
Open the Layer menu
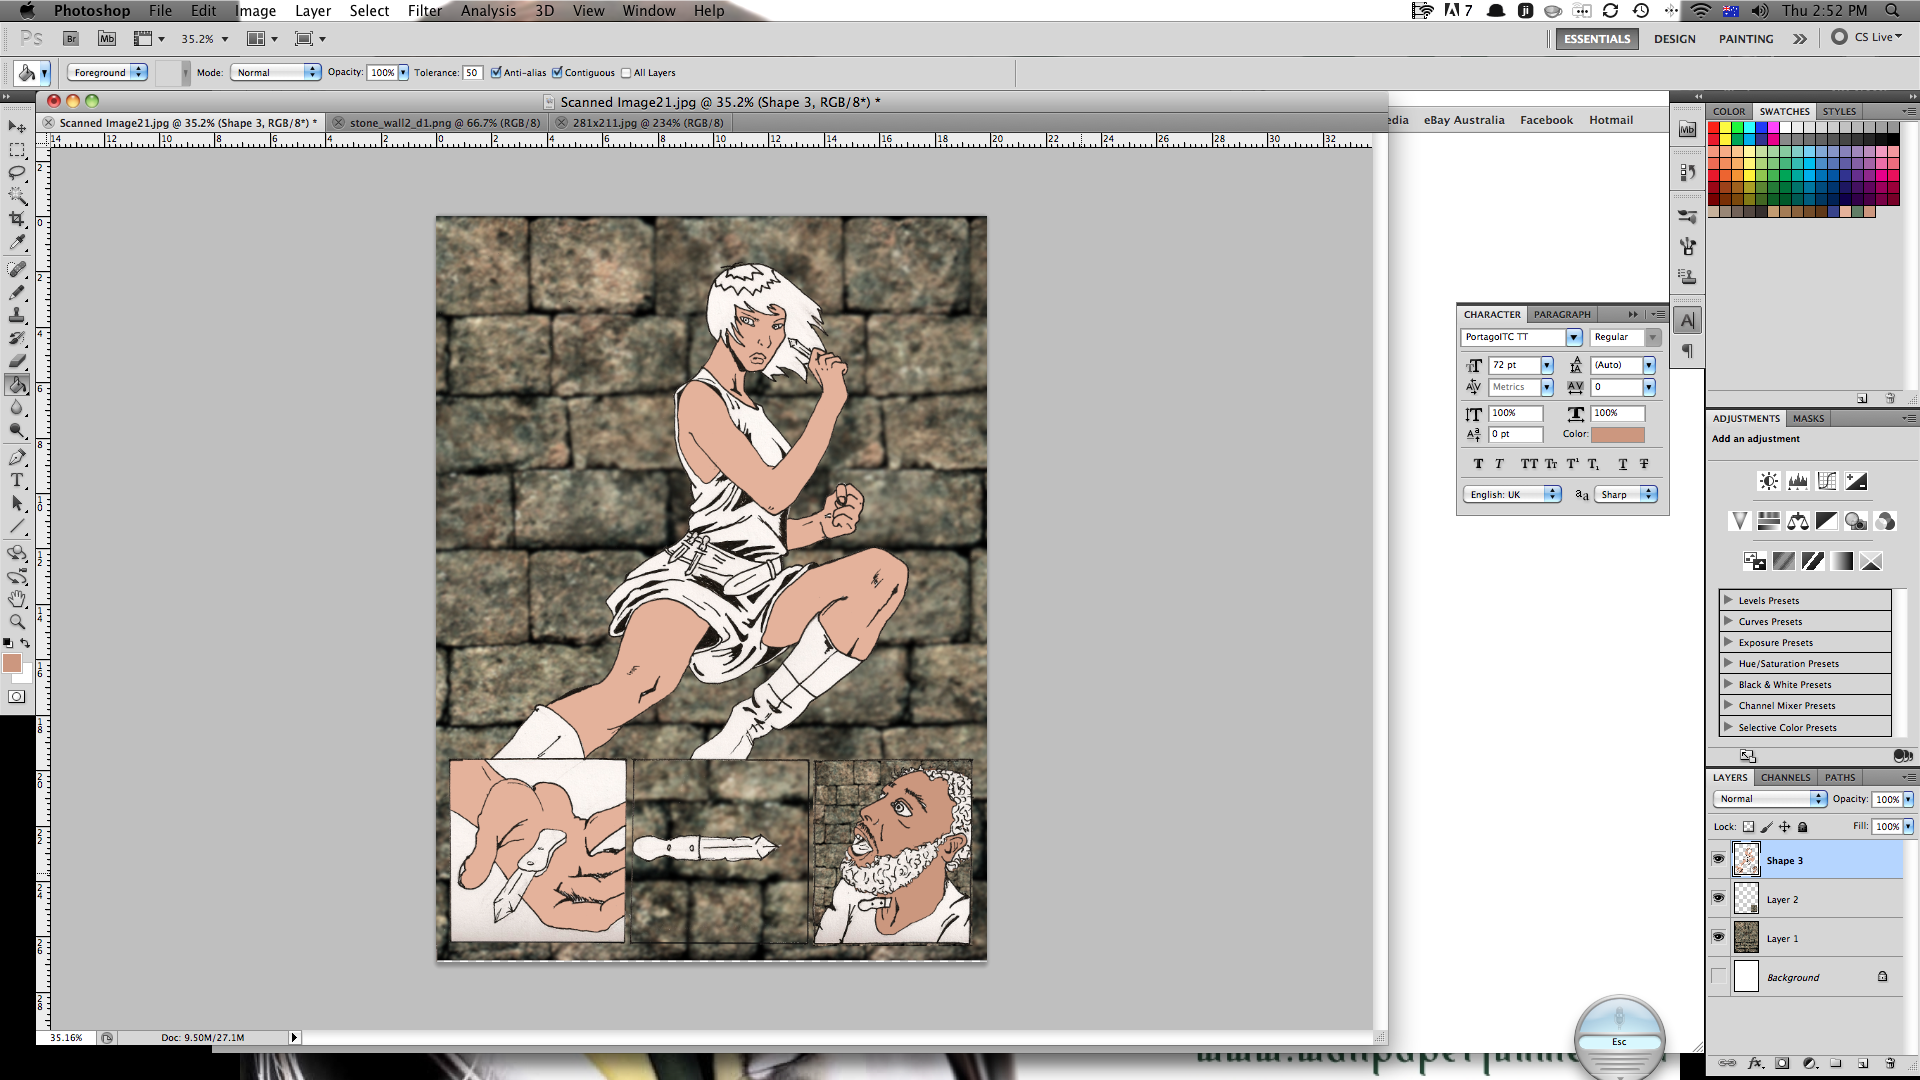click(x=312, y=10)
